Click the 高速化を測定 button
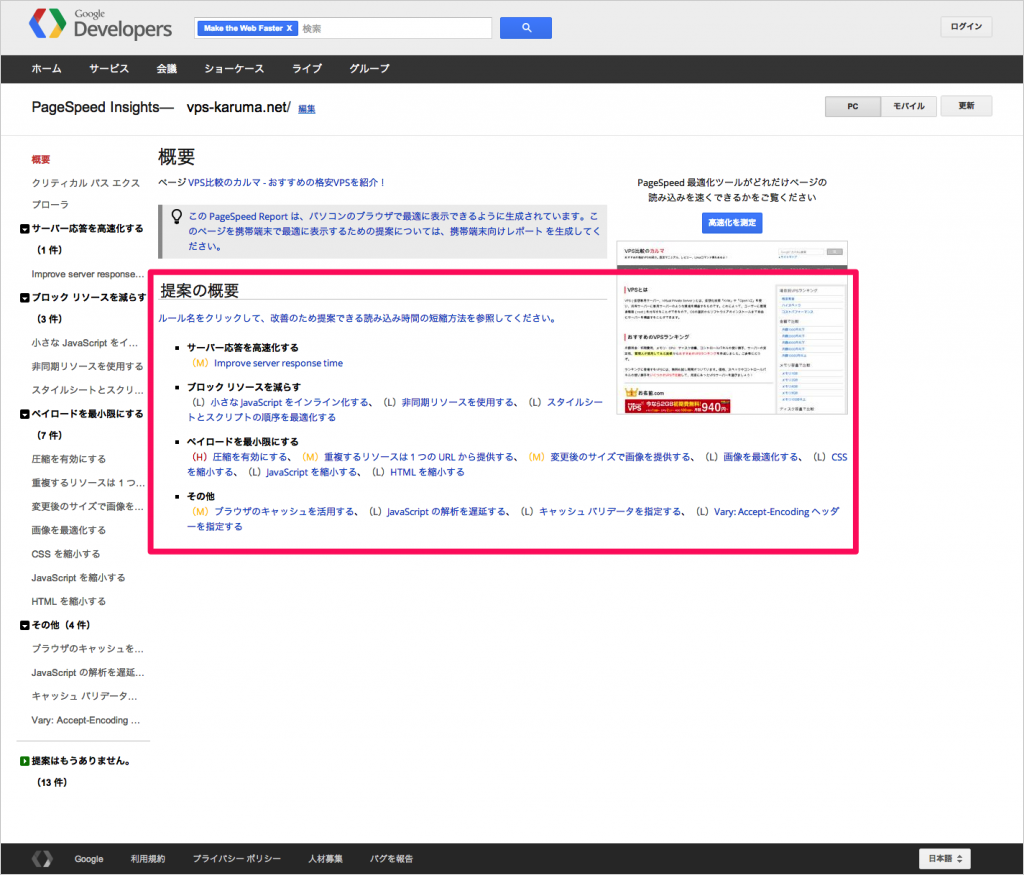The width and height of the screenshot is (1024, 875). 732,223
